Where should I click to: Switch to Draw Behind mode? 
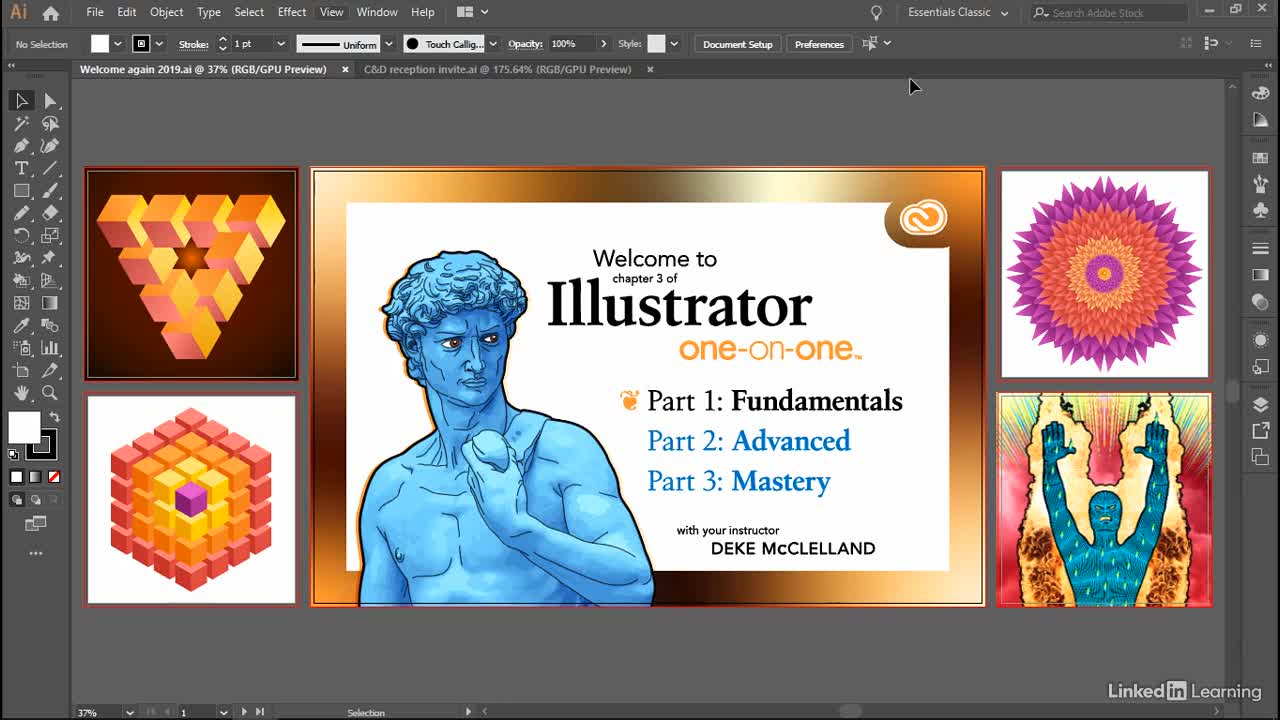[x=36, y=499]
